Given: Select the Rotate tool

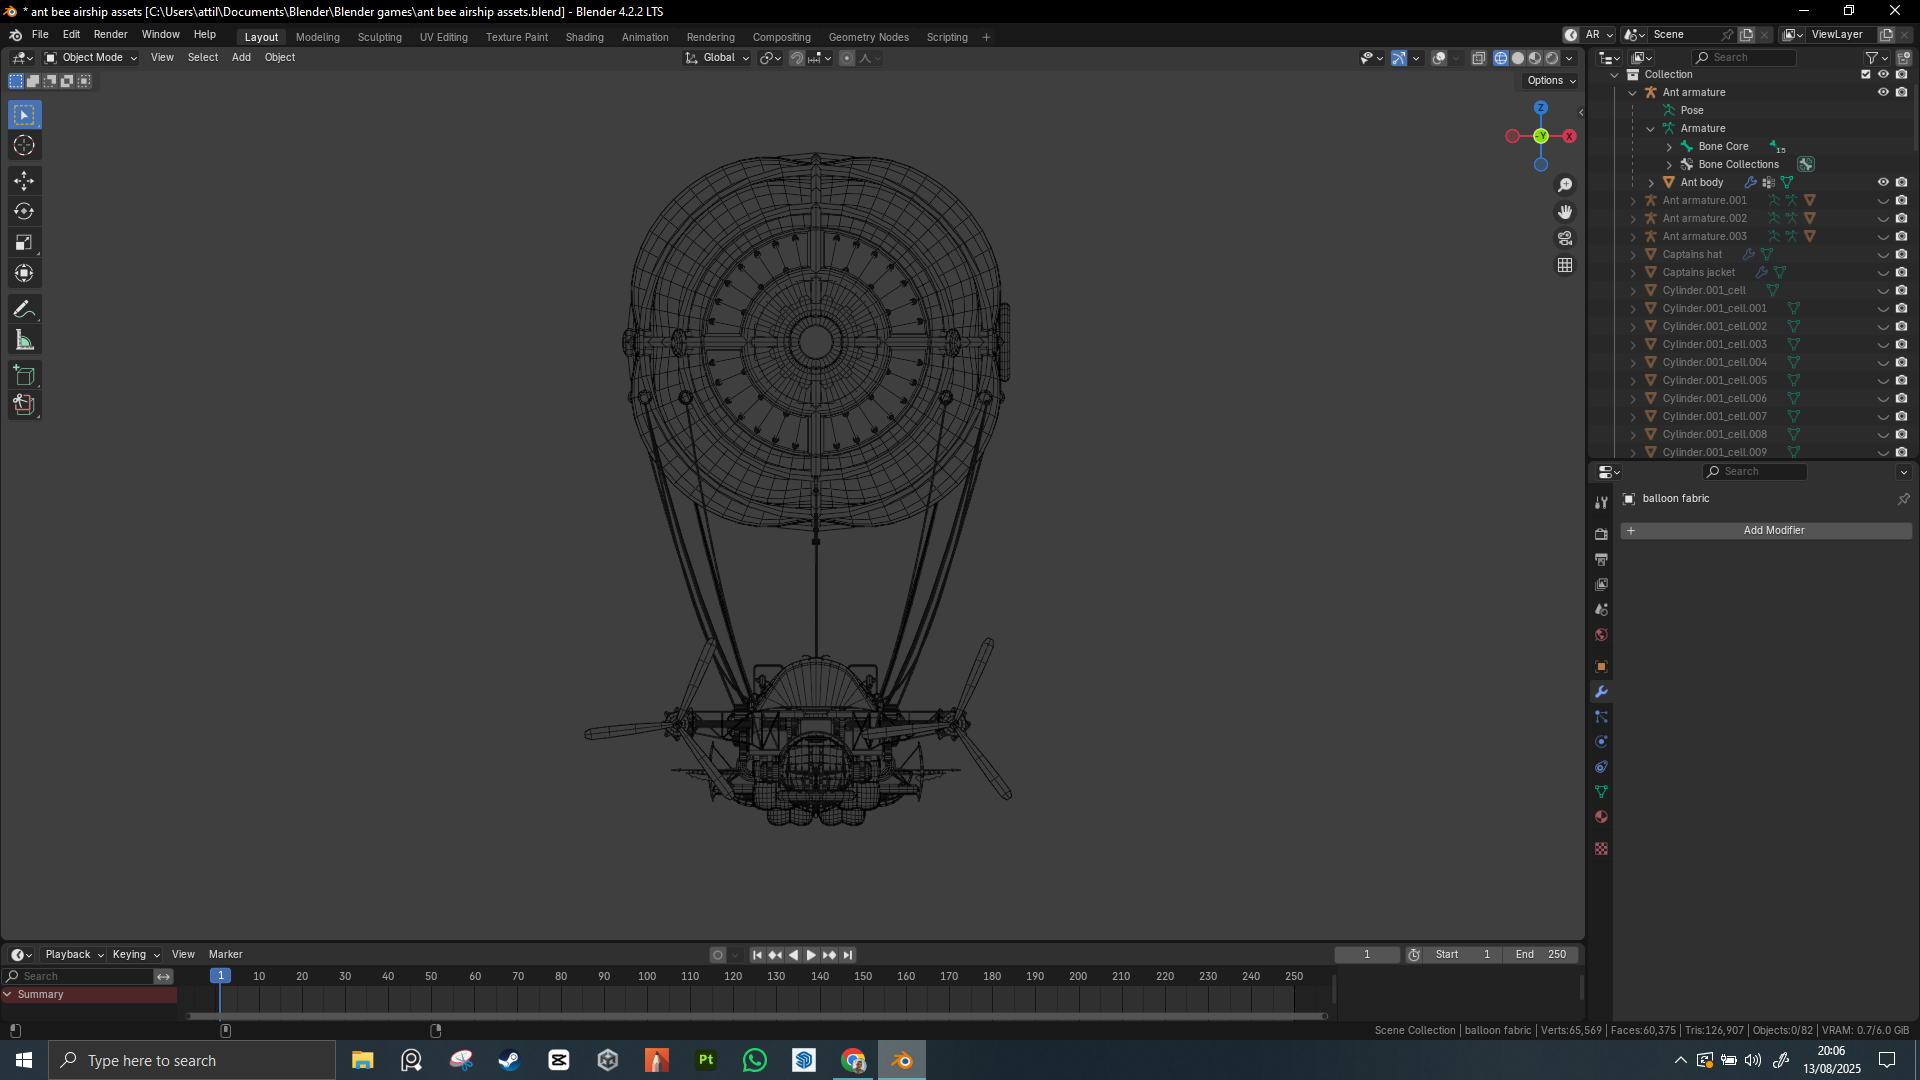Looking at the screenshot, I should 24,212.
